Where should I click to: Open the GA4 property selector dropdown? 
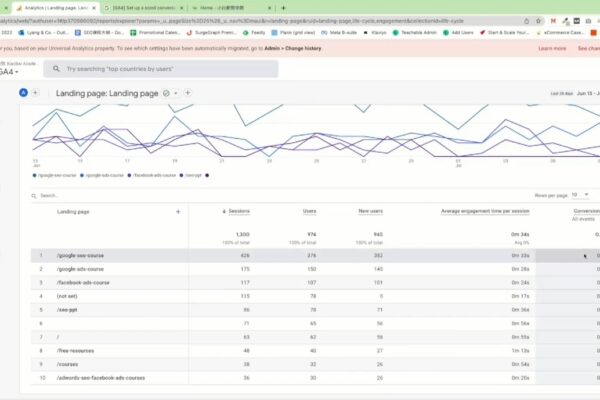point(9,72)
